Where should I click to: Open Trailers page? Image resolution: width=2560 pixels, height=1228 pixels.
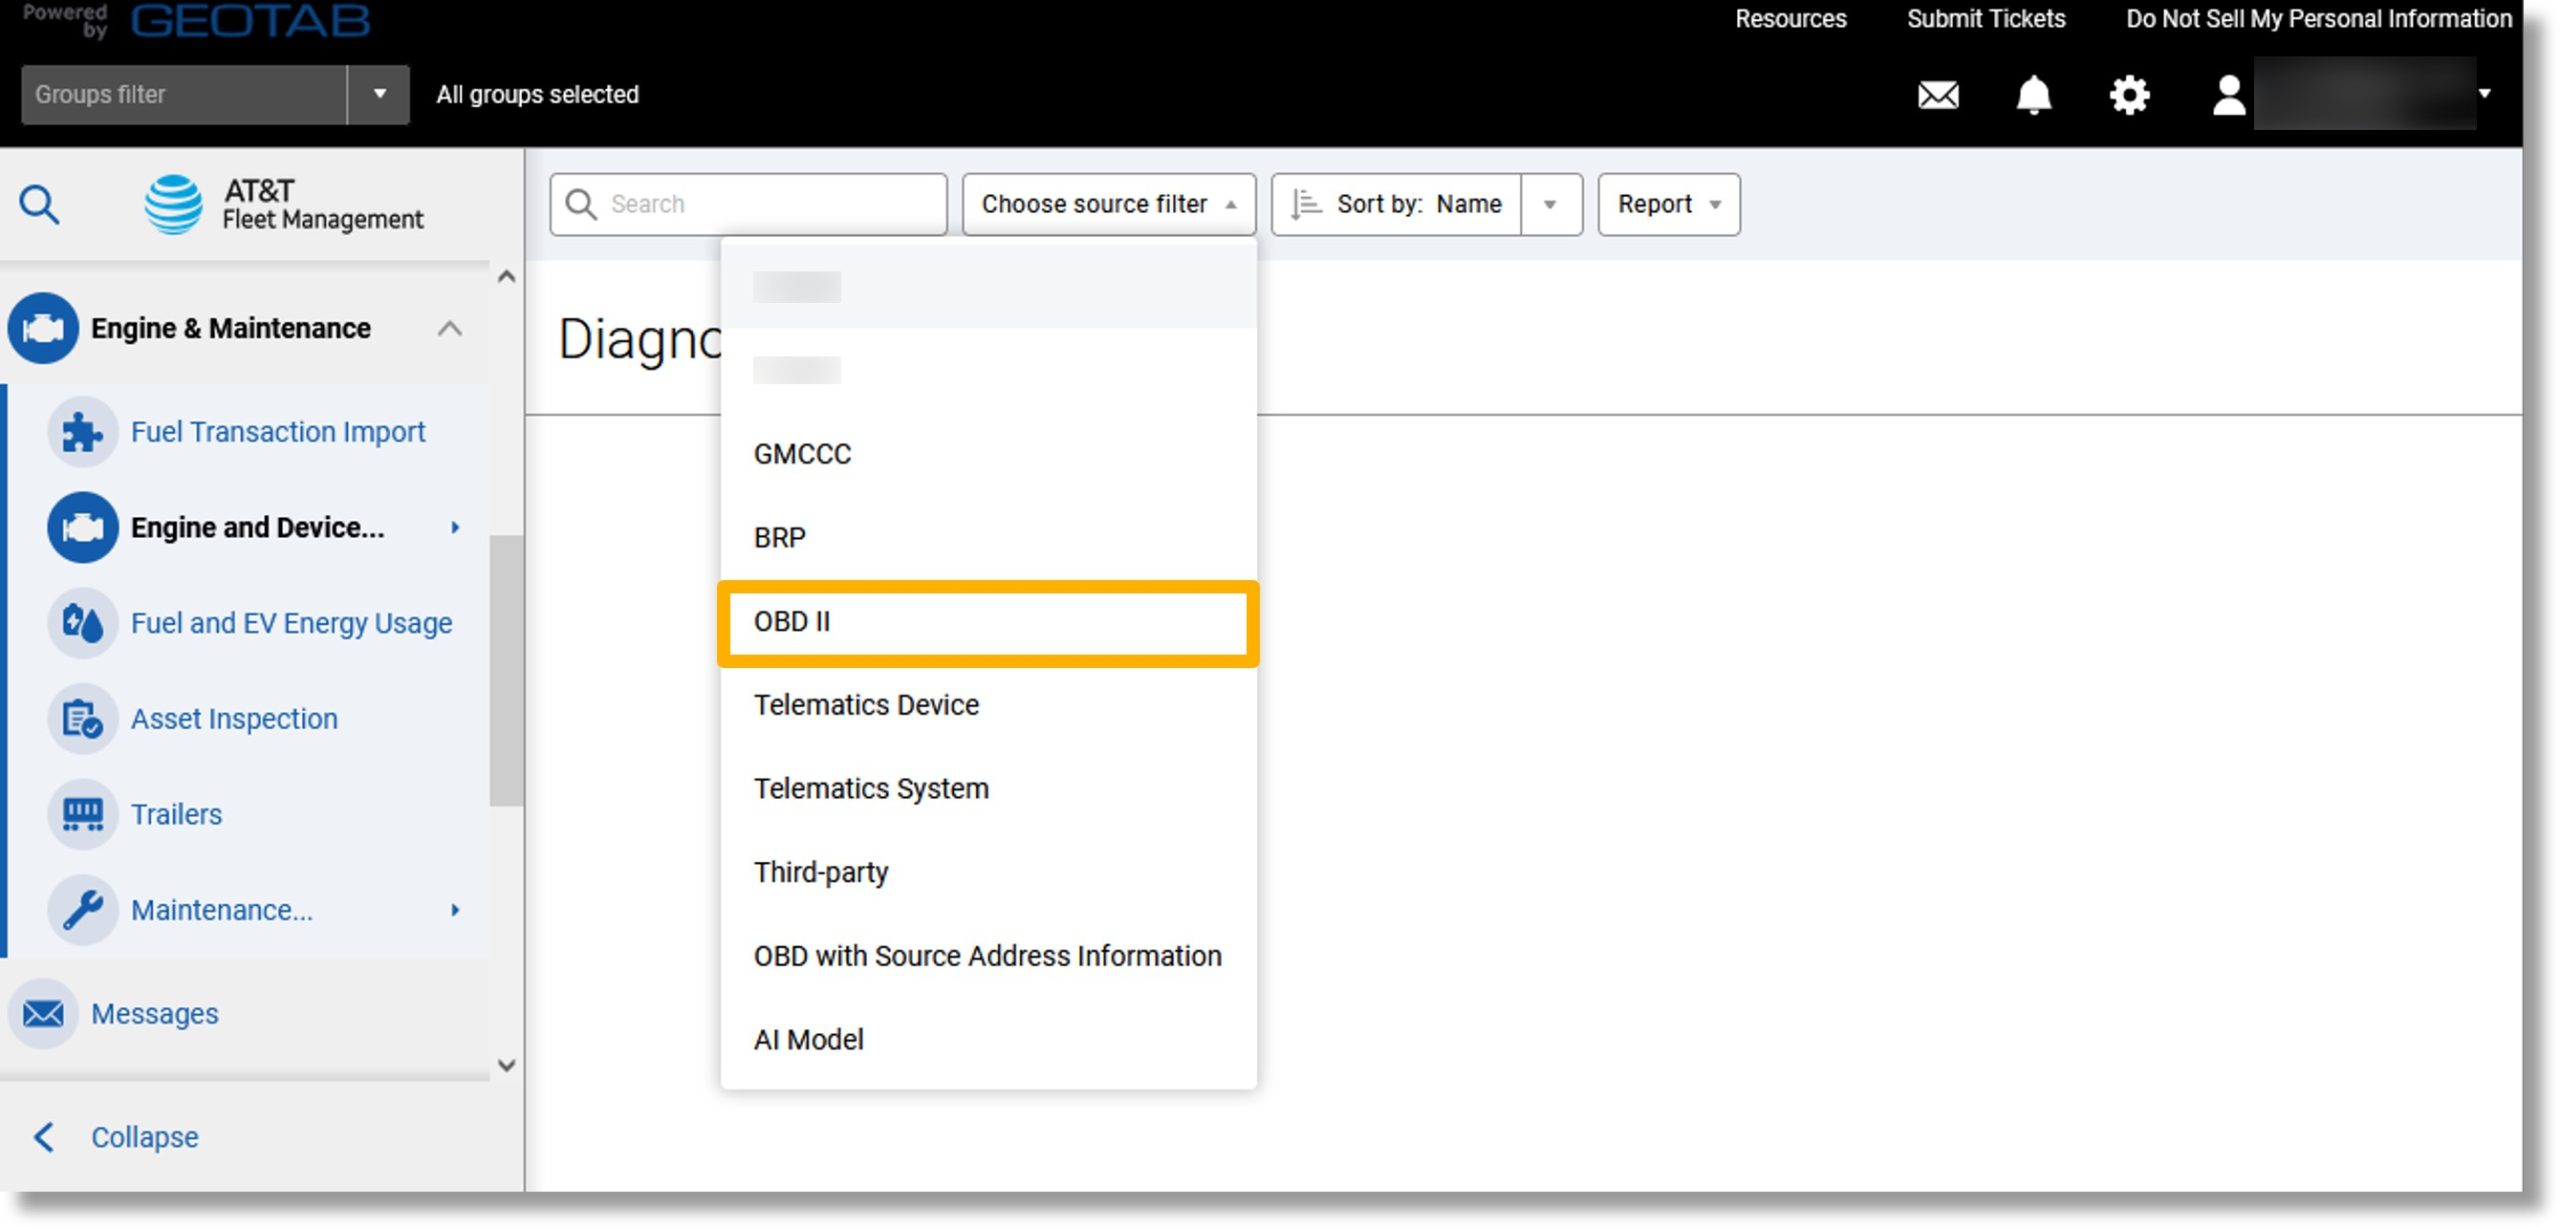(176, 814)
